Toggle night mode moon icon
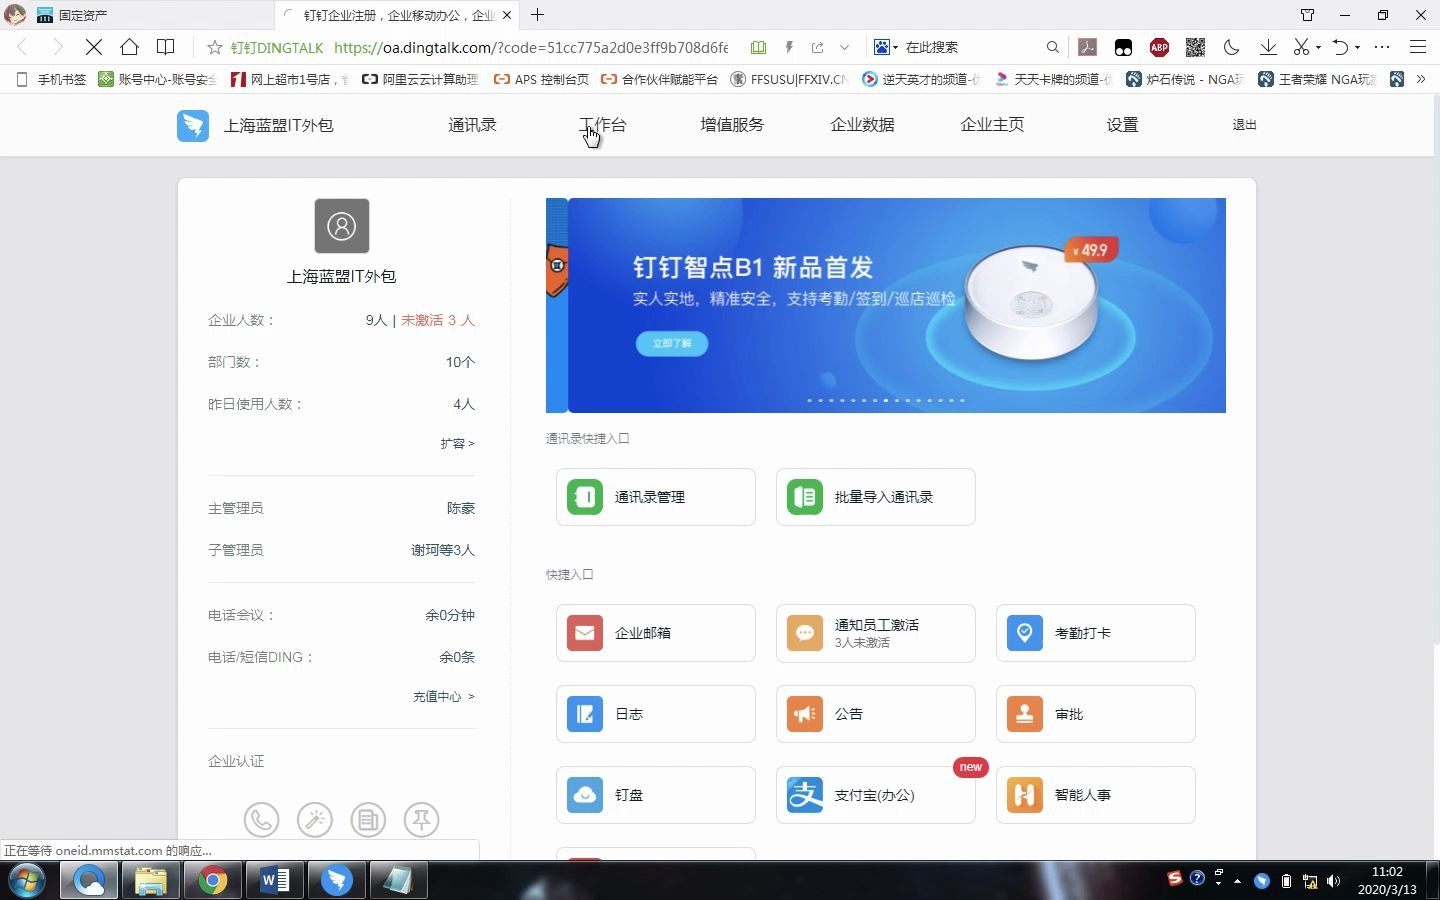 click(1232, 47)
